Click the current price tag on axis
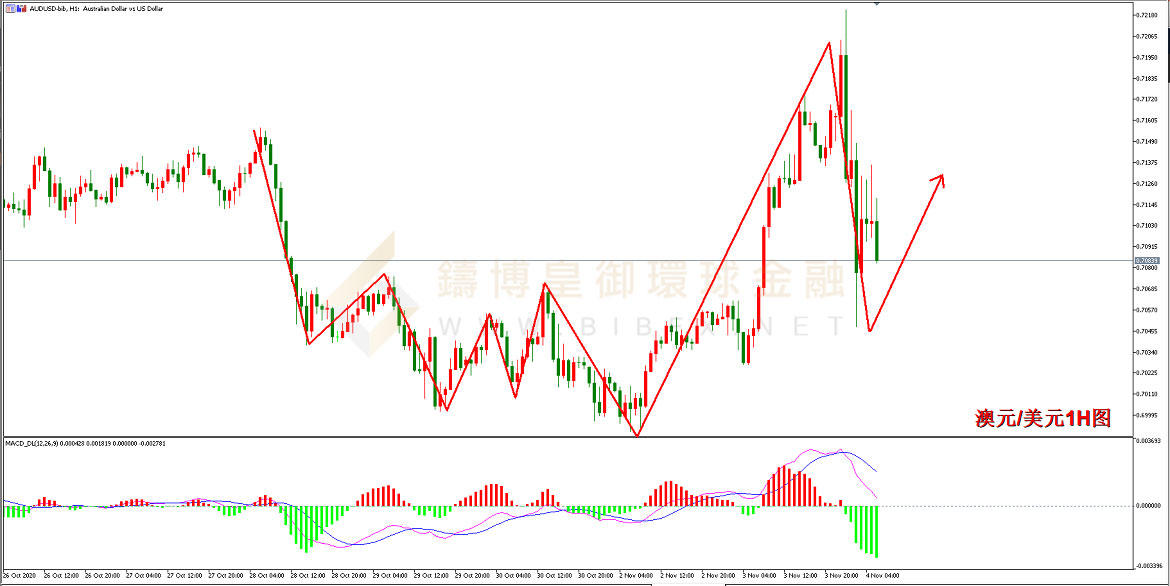The image size is (1170, 586). coord(1149,260)
